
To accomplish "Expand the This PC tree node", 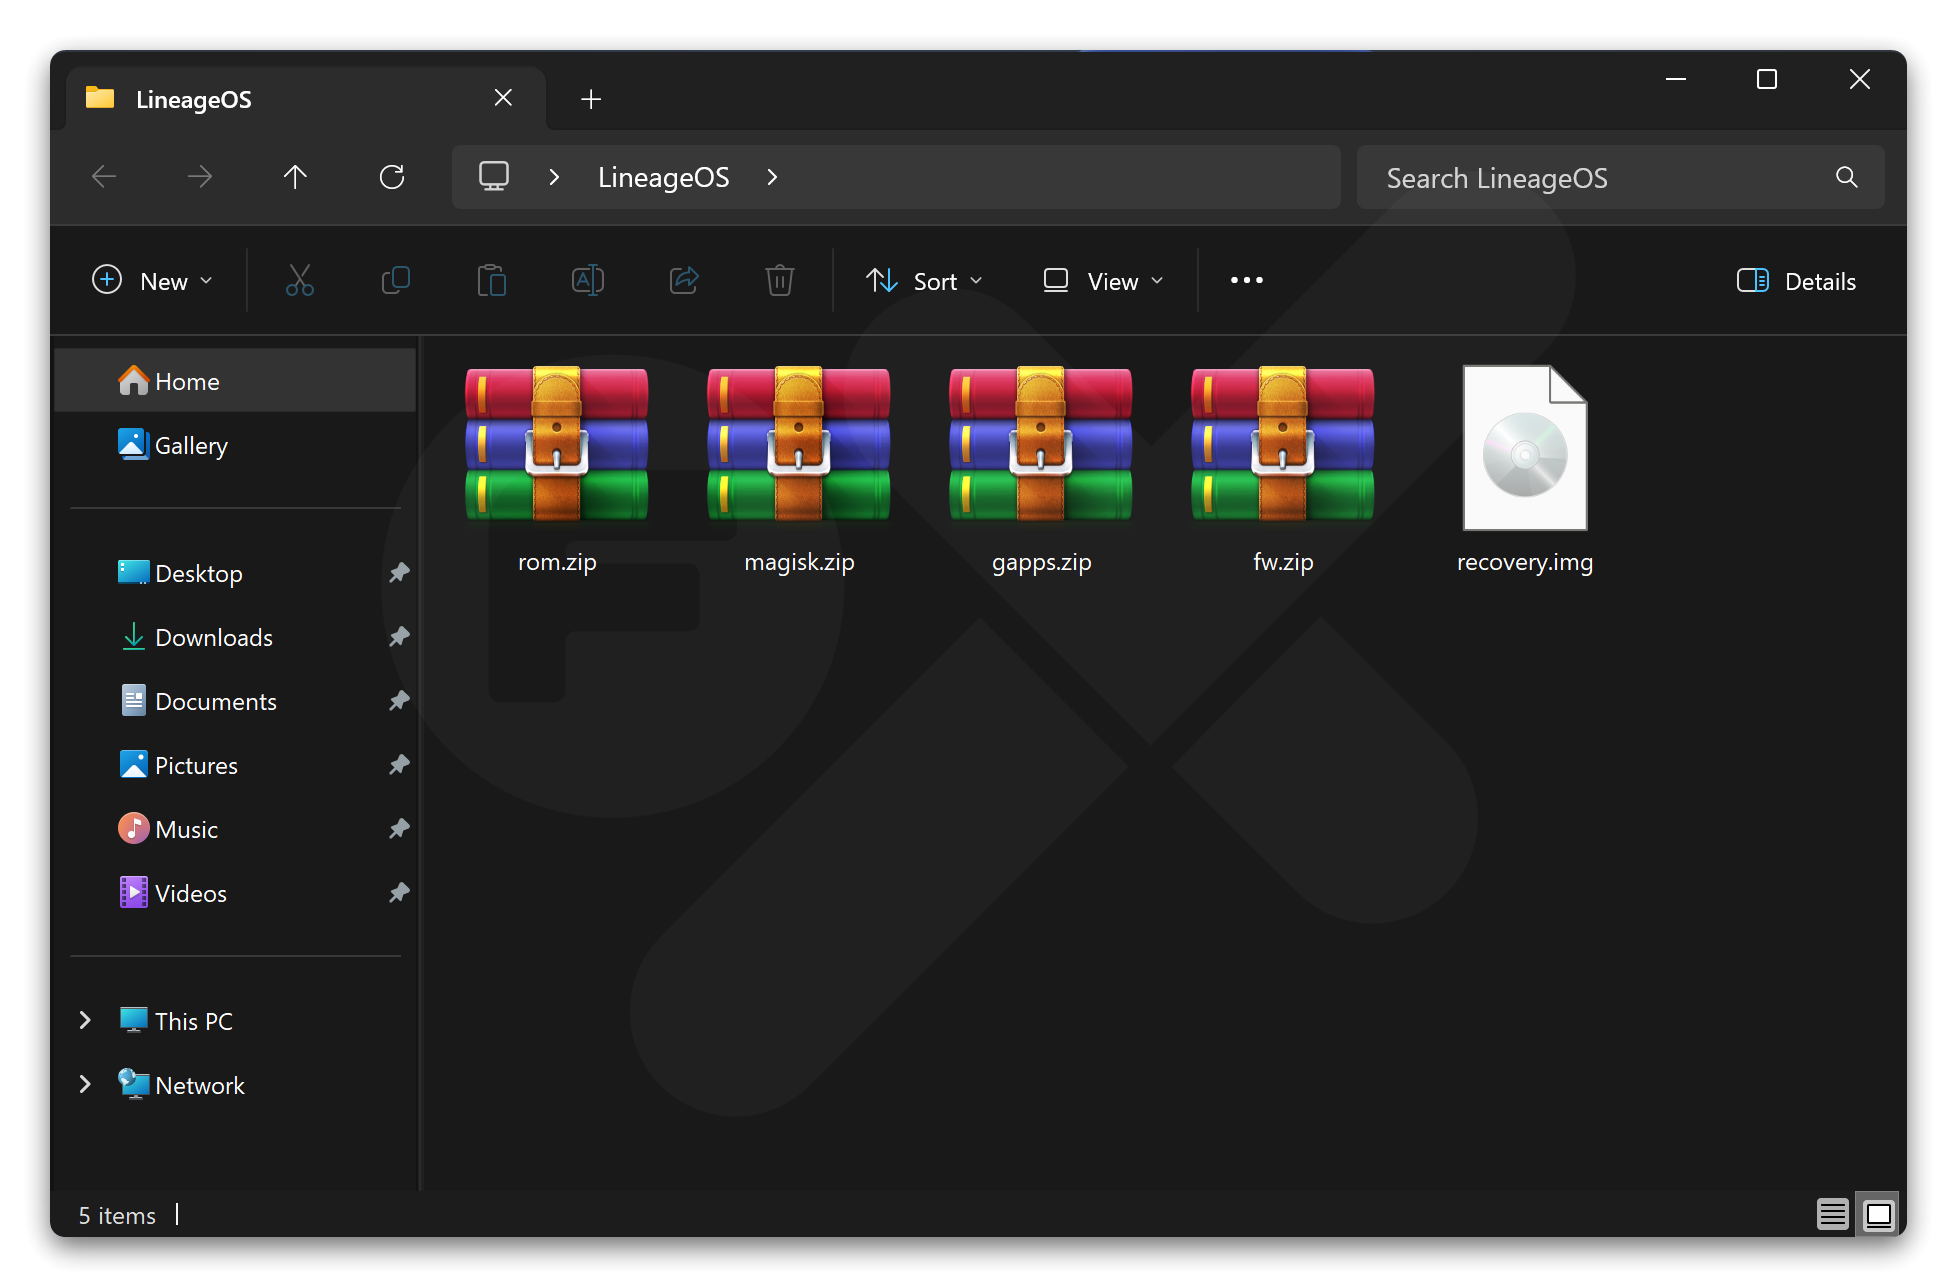I will [85, 1021].
